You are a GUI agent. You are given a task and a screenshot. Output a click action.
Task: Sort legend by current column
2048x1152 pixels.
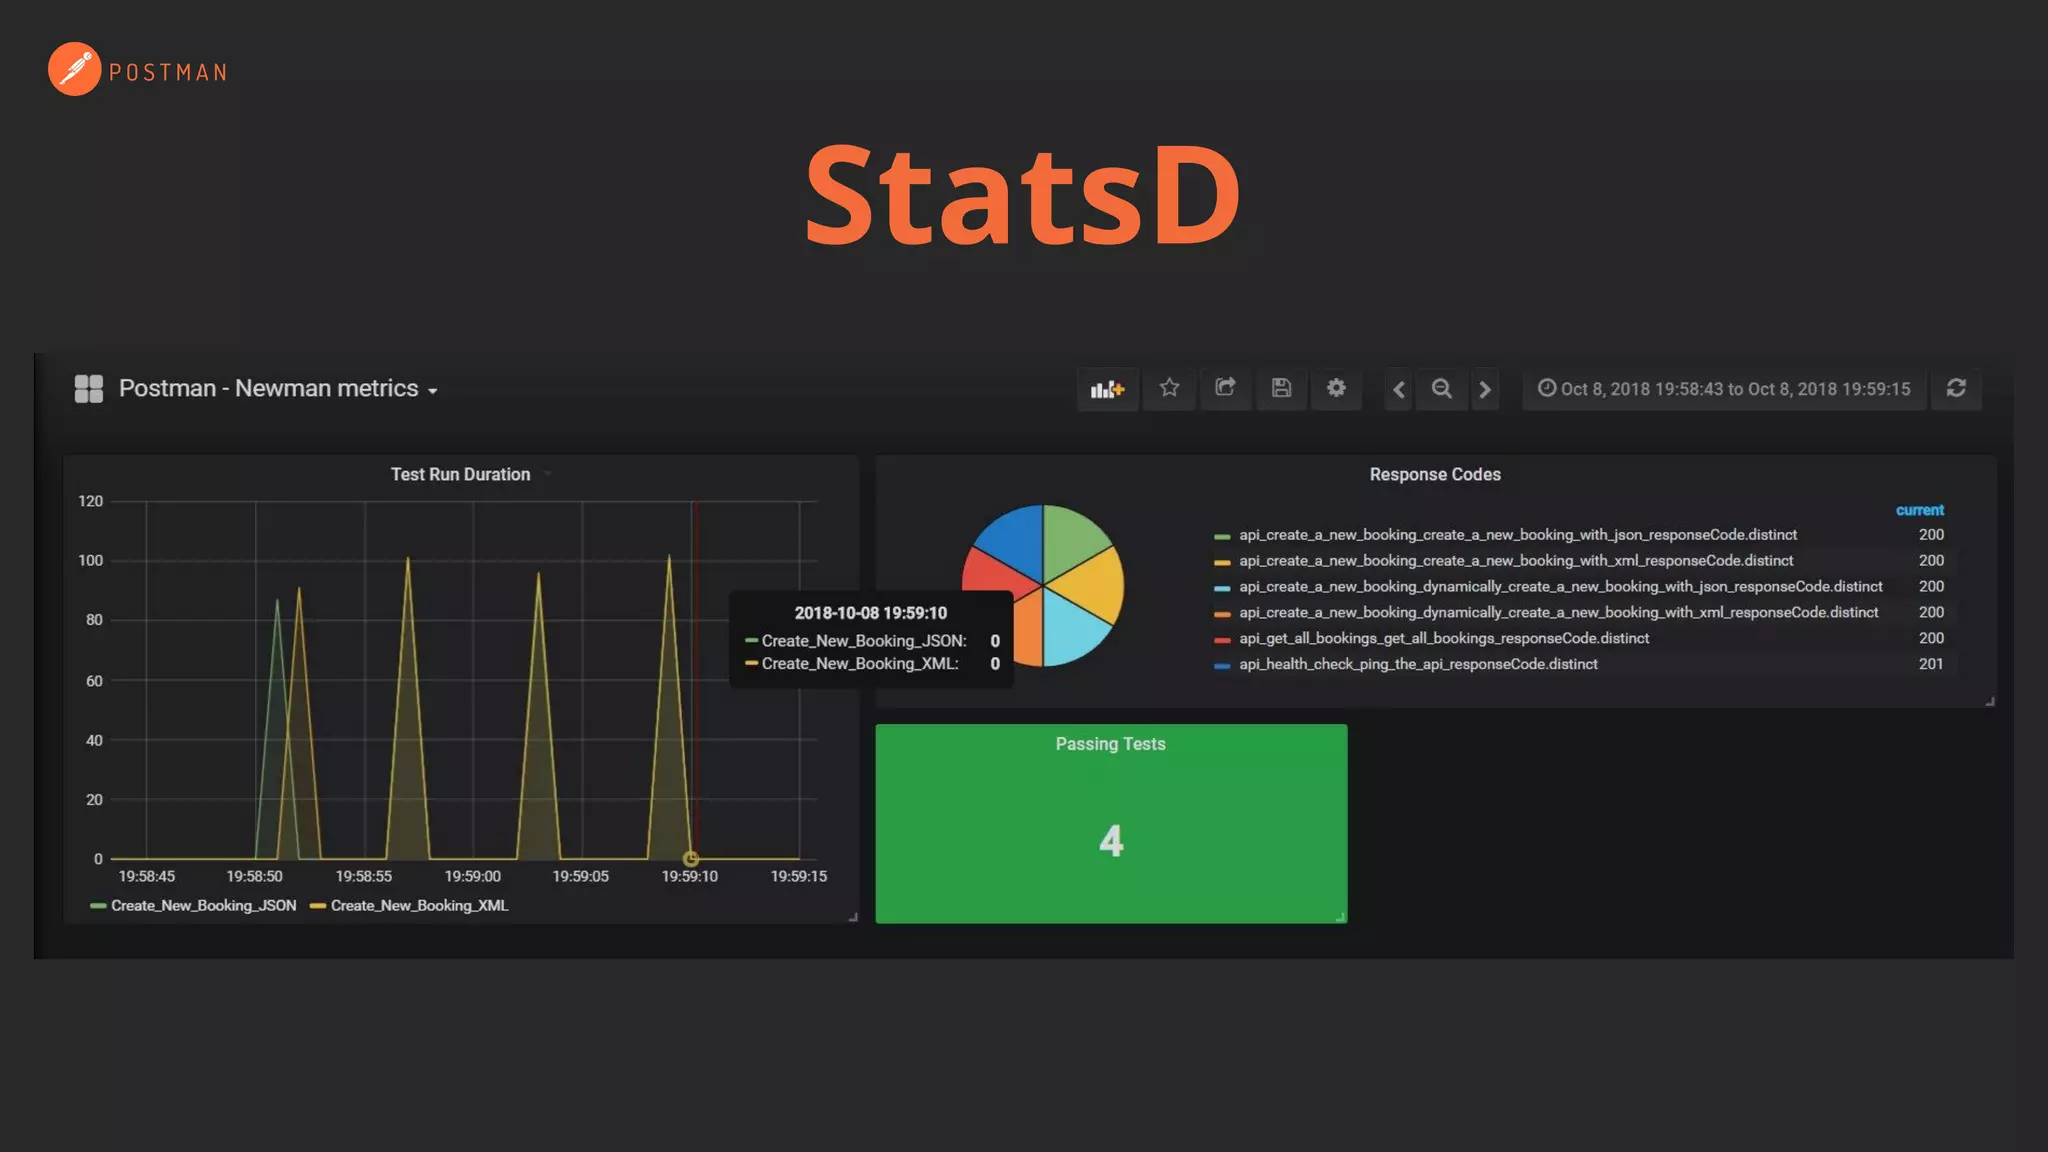(x=1919, y=510)
